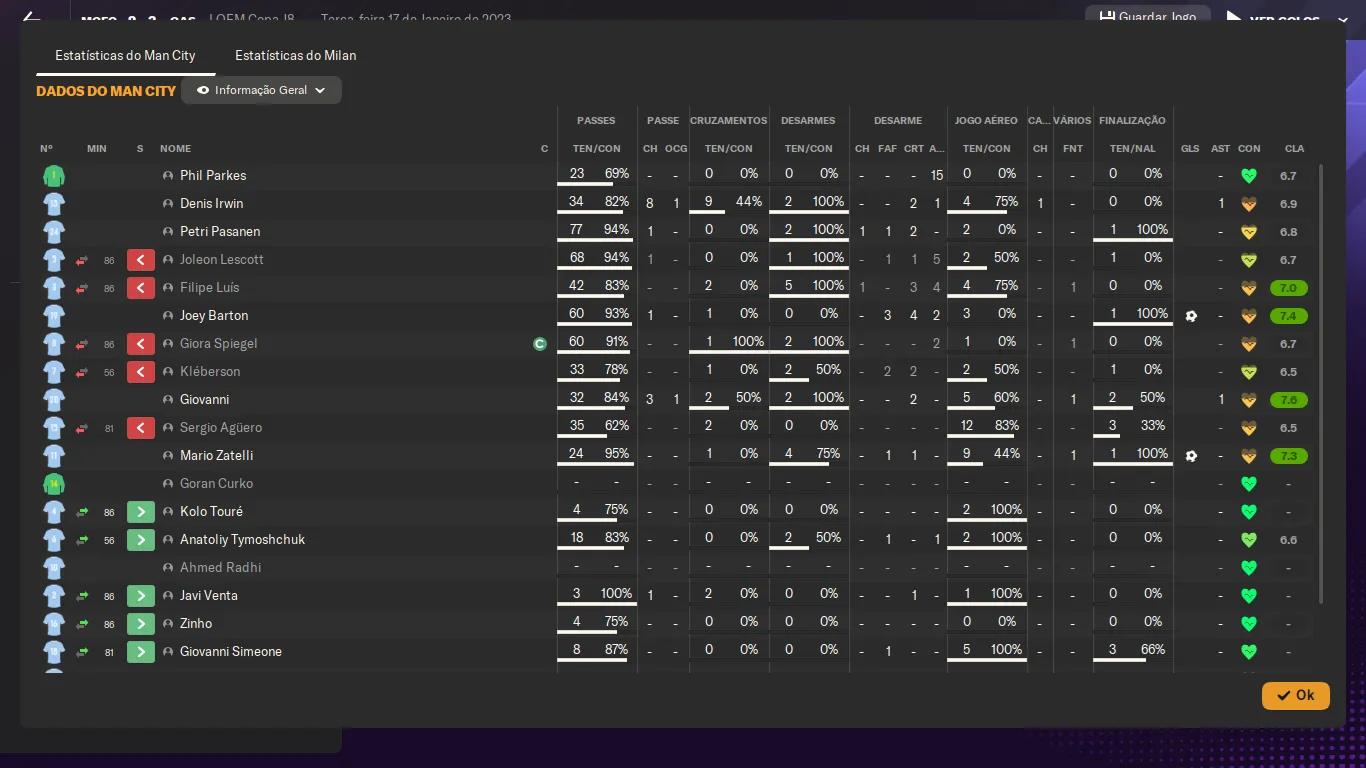Select Estatísticas do Man City tab
This screenshot has height=768, width=1366.
click(125, 55)
